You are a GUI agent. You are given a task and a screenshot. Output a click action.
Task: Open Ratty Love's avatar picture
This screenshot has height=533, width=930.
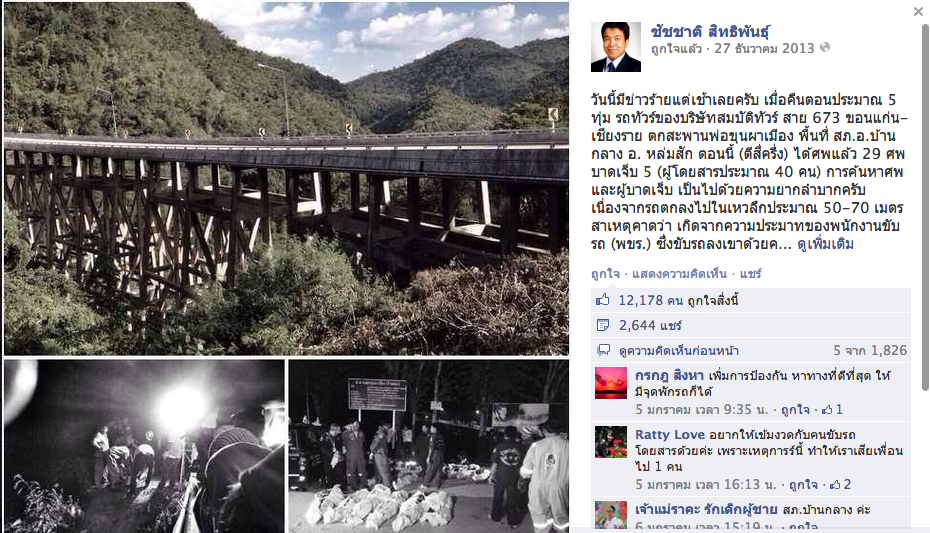point(611,442)
